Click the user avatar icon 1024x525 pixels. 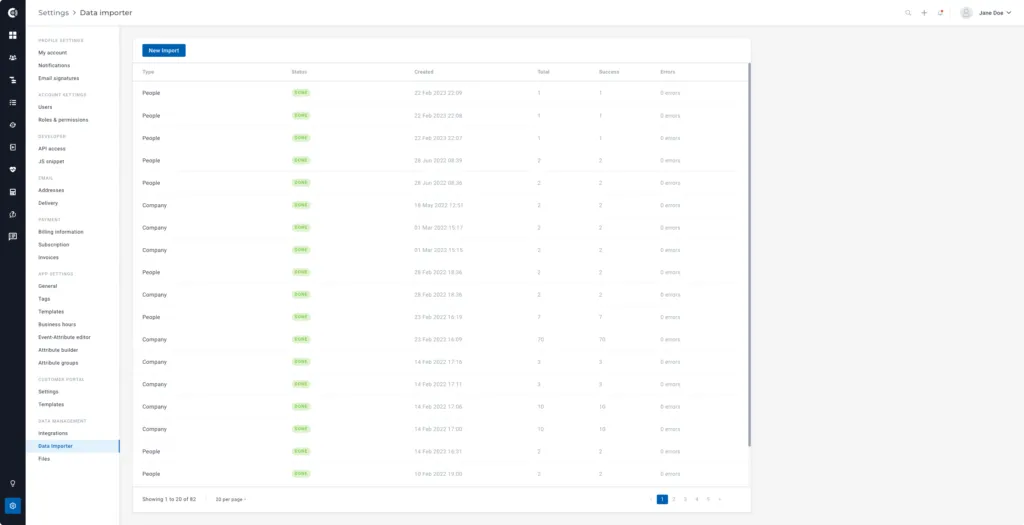click(x=966, y=12)
